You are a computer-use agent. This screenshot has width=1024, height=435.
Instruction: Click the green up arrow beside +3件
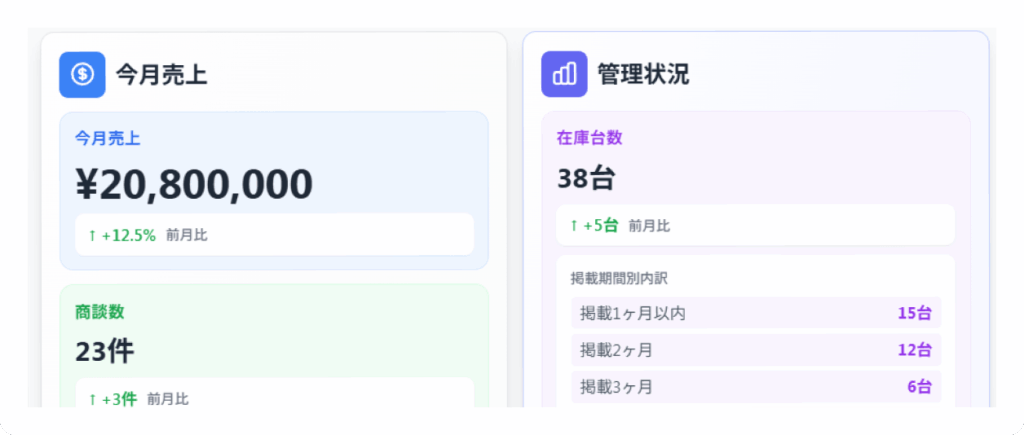tap(92, 398)
